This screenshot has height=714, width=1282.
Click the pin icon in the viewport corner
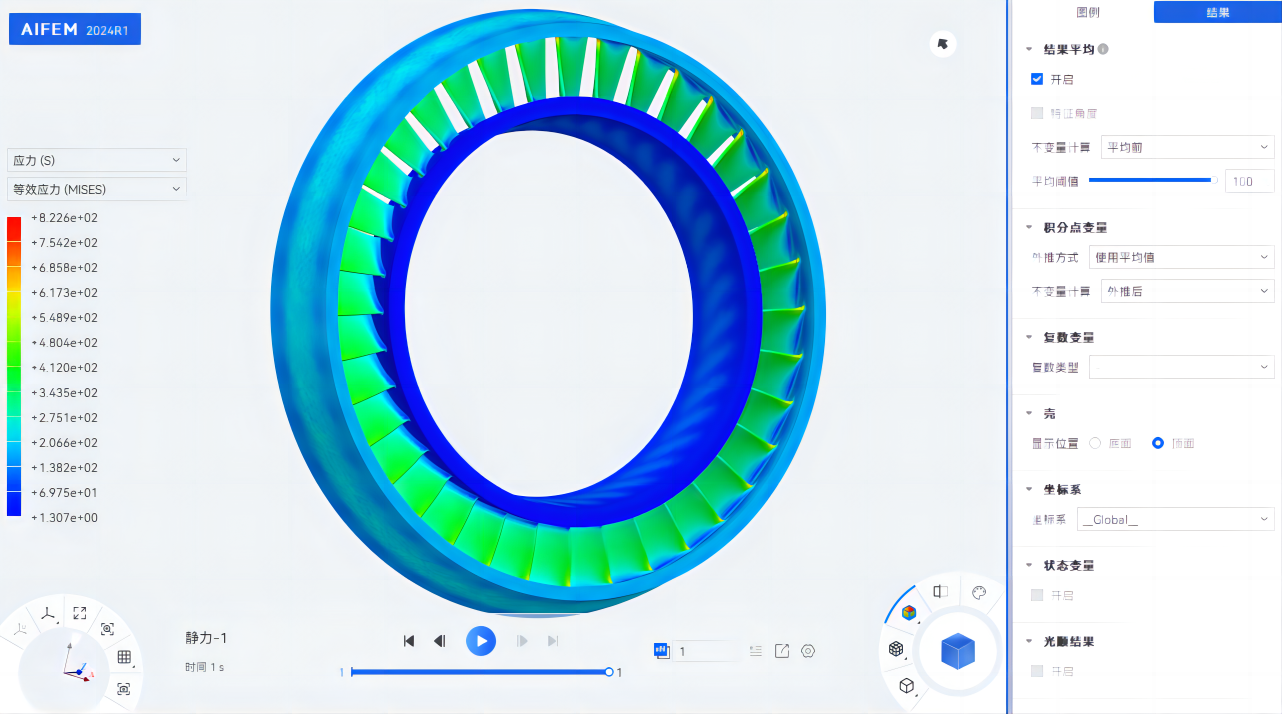[942, 43]
